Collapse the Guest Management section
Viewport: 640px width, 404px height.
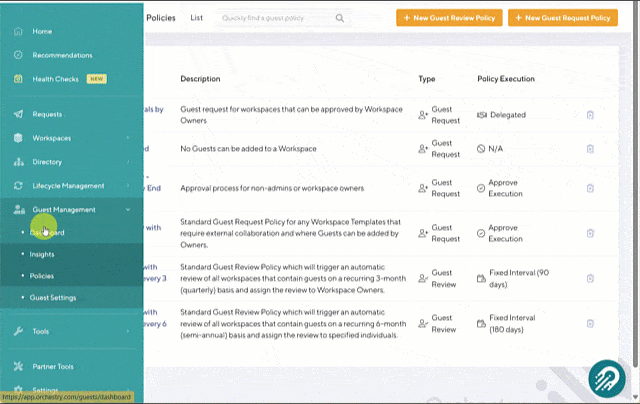coord(128,210)
